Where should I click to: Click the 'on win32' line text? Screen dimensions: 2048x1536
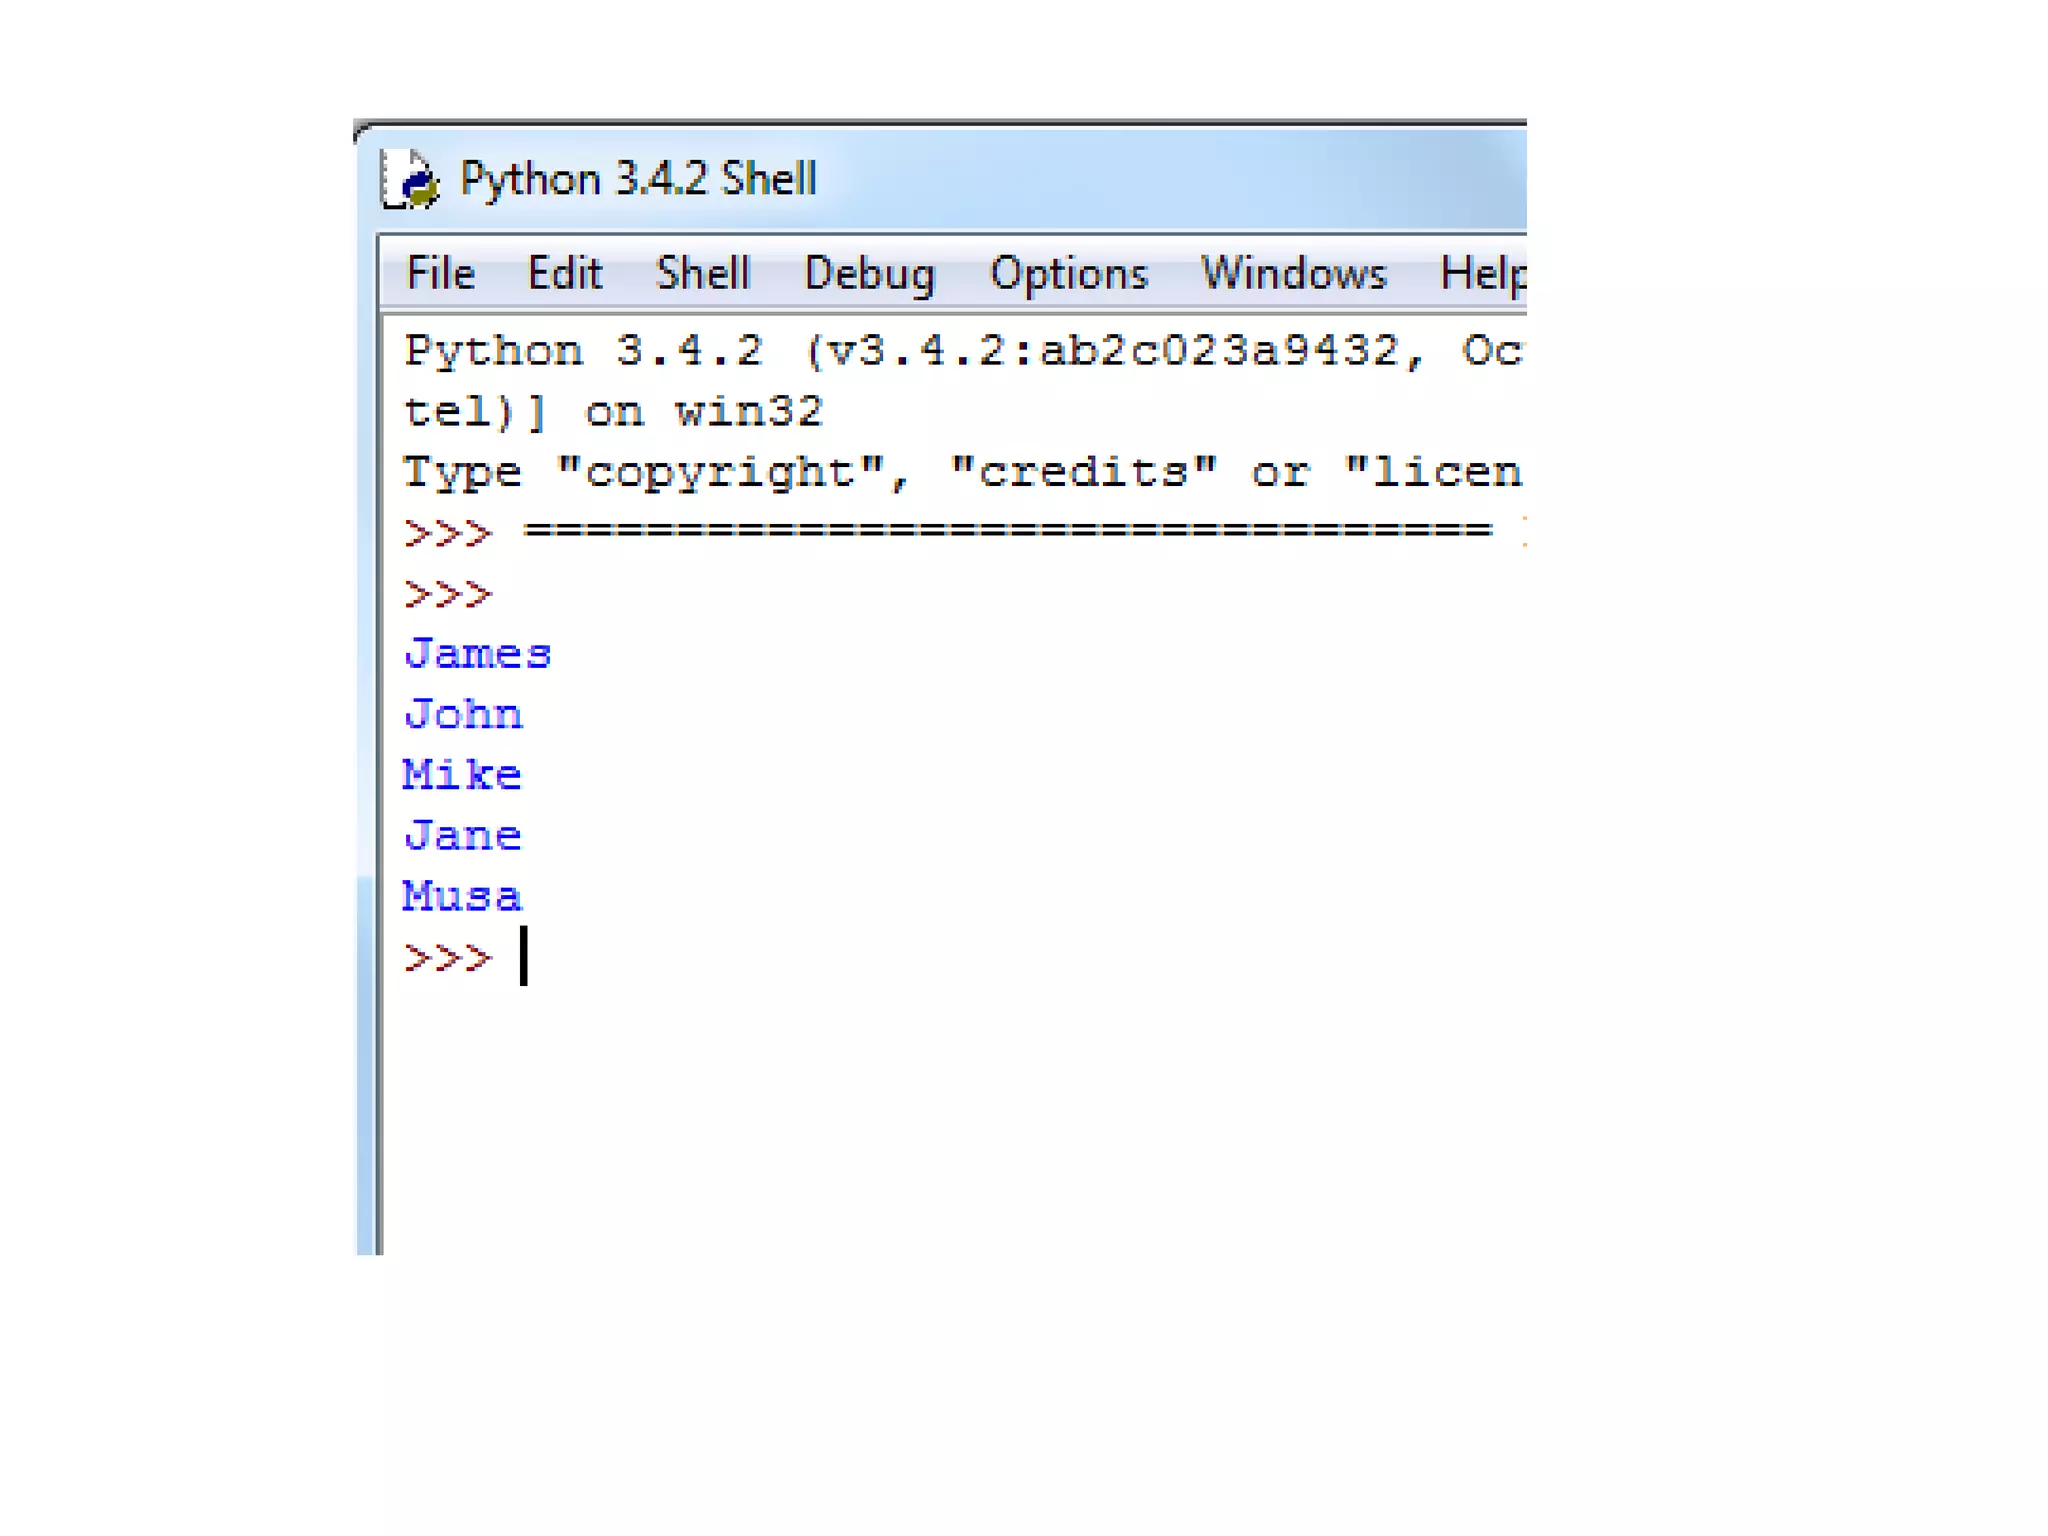[612, 412]
